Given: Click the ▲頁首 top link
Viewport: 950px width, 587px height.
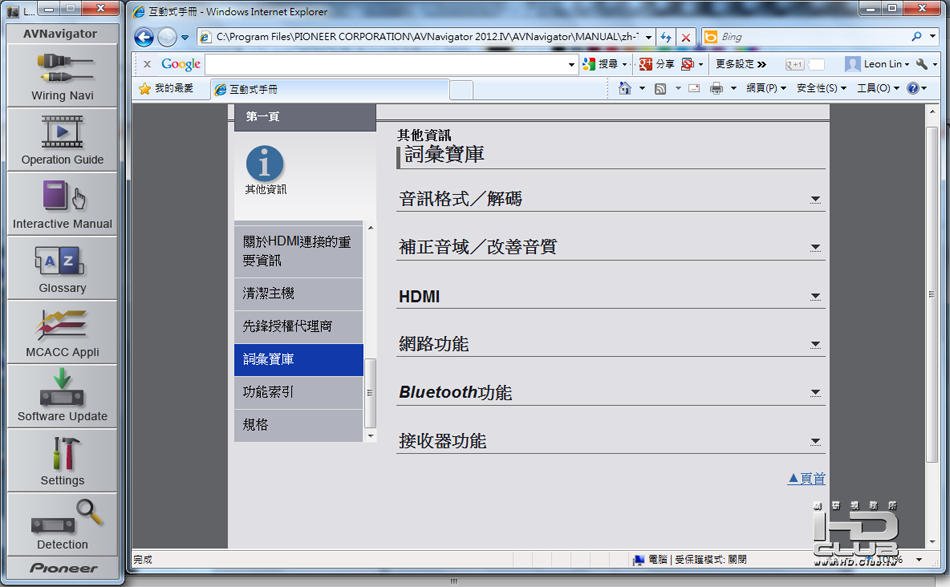Looking at the screenshot, I should [x=806, y=479].
